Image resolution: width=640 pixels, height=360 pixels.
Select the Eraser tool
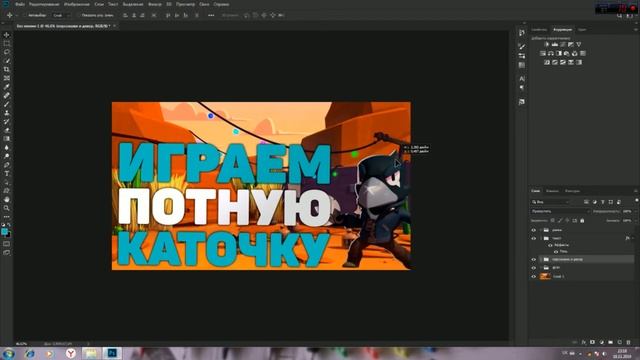[7, 130]
